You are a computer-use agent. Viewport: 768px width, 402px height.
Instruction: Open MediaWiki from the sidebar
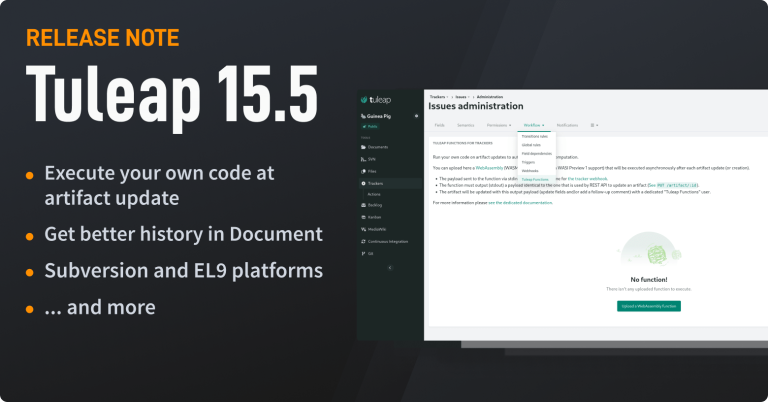(377, 227)
